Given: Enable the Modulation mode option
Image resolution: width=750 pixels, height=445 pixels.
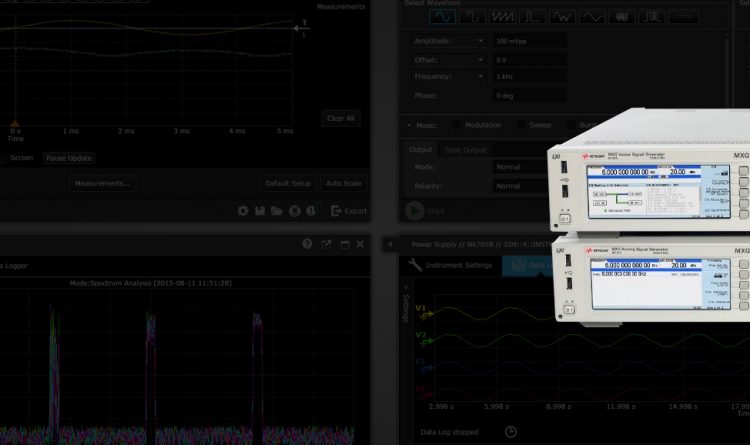Looking at the screenshot, I should 456,125.
